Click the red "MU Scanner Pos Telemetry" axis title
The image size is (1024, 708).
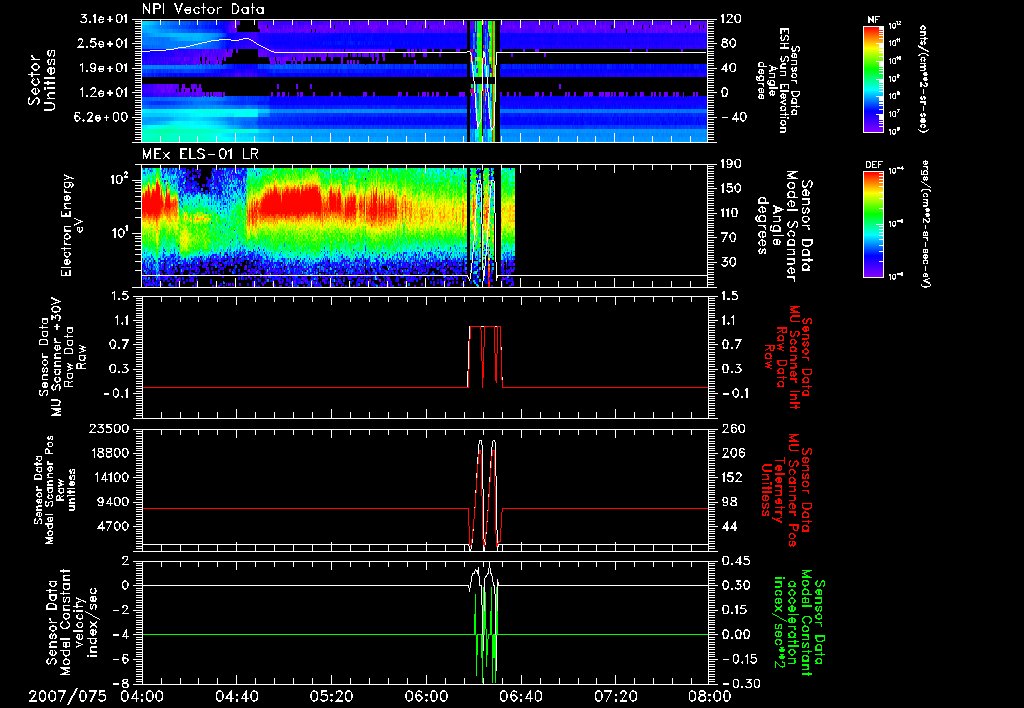click(x=785, y=490)
